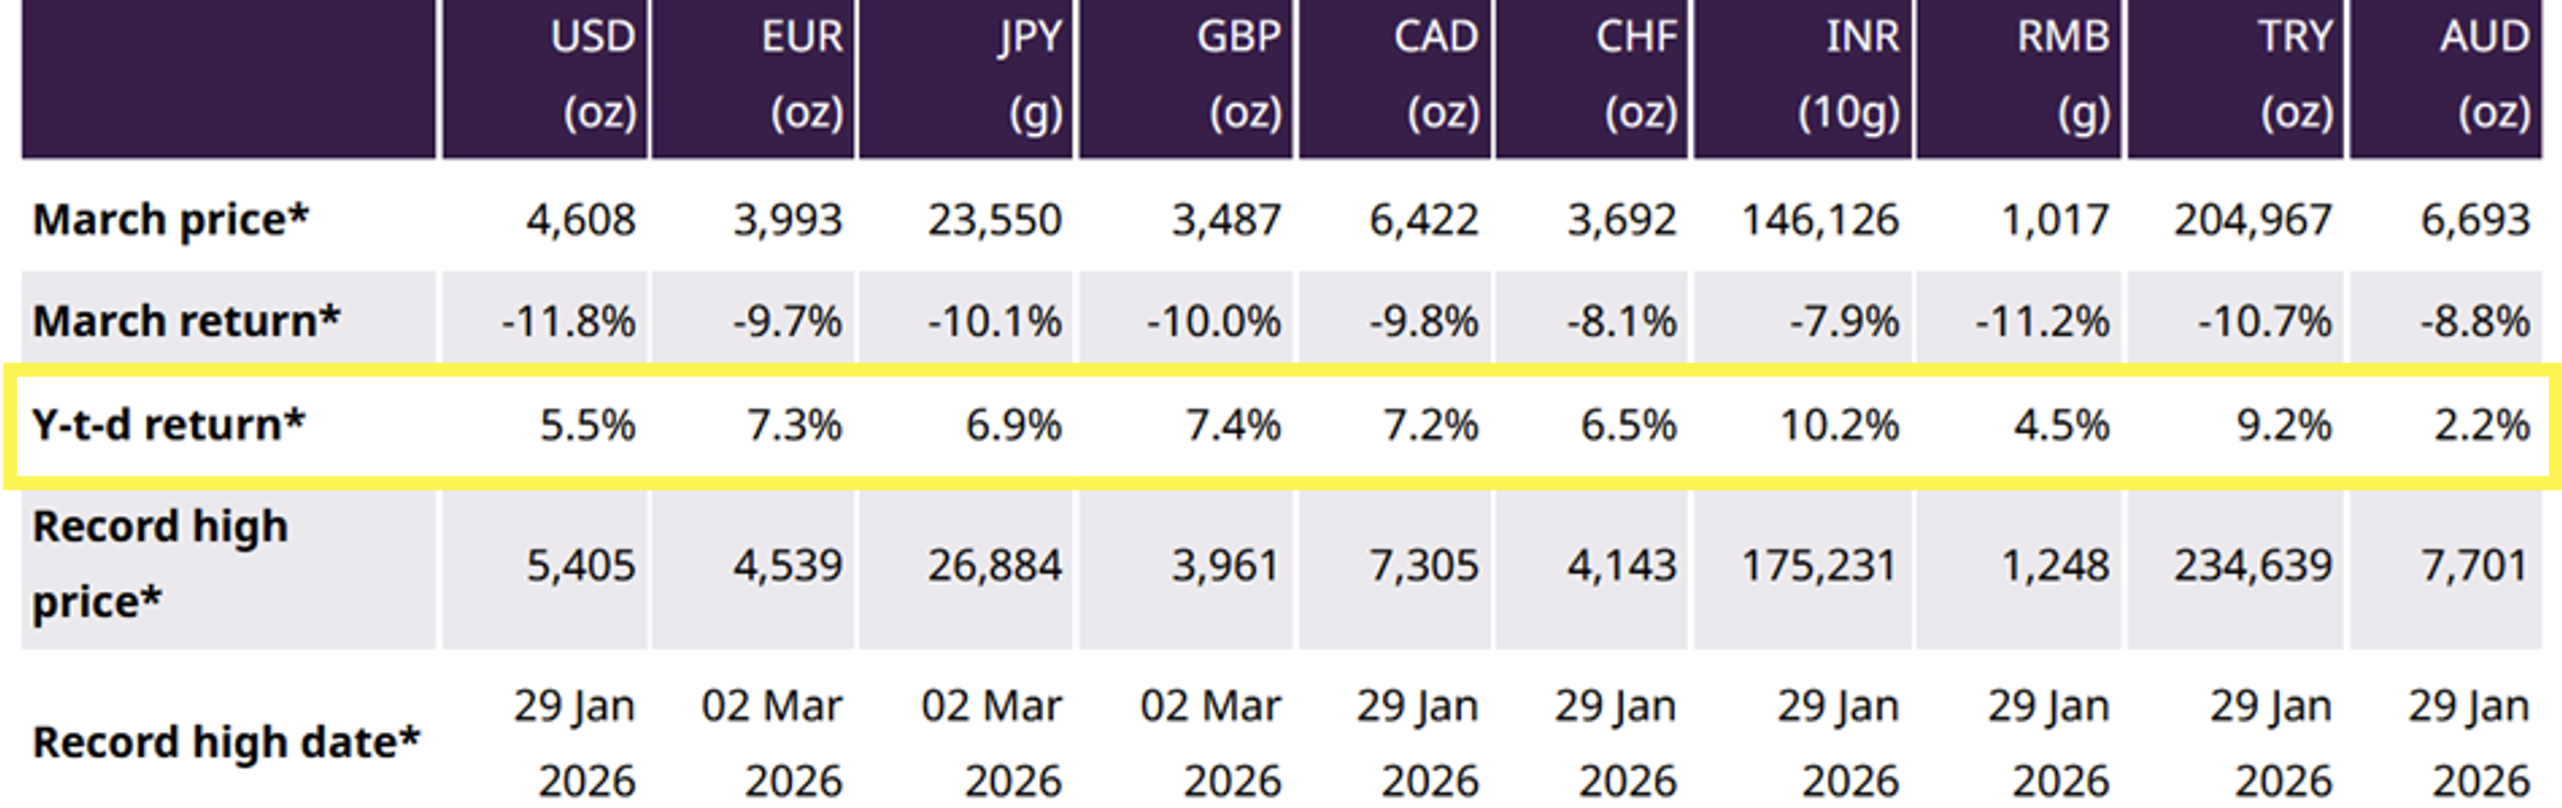2562x808 pixels.
Task: Select the INR Y-t-d return 10.2%
Action: tap(1838, 425)
